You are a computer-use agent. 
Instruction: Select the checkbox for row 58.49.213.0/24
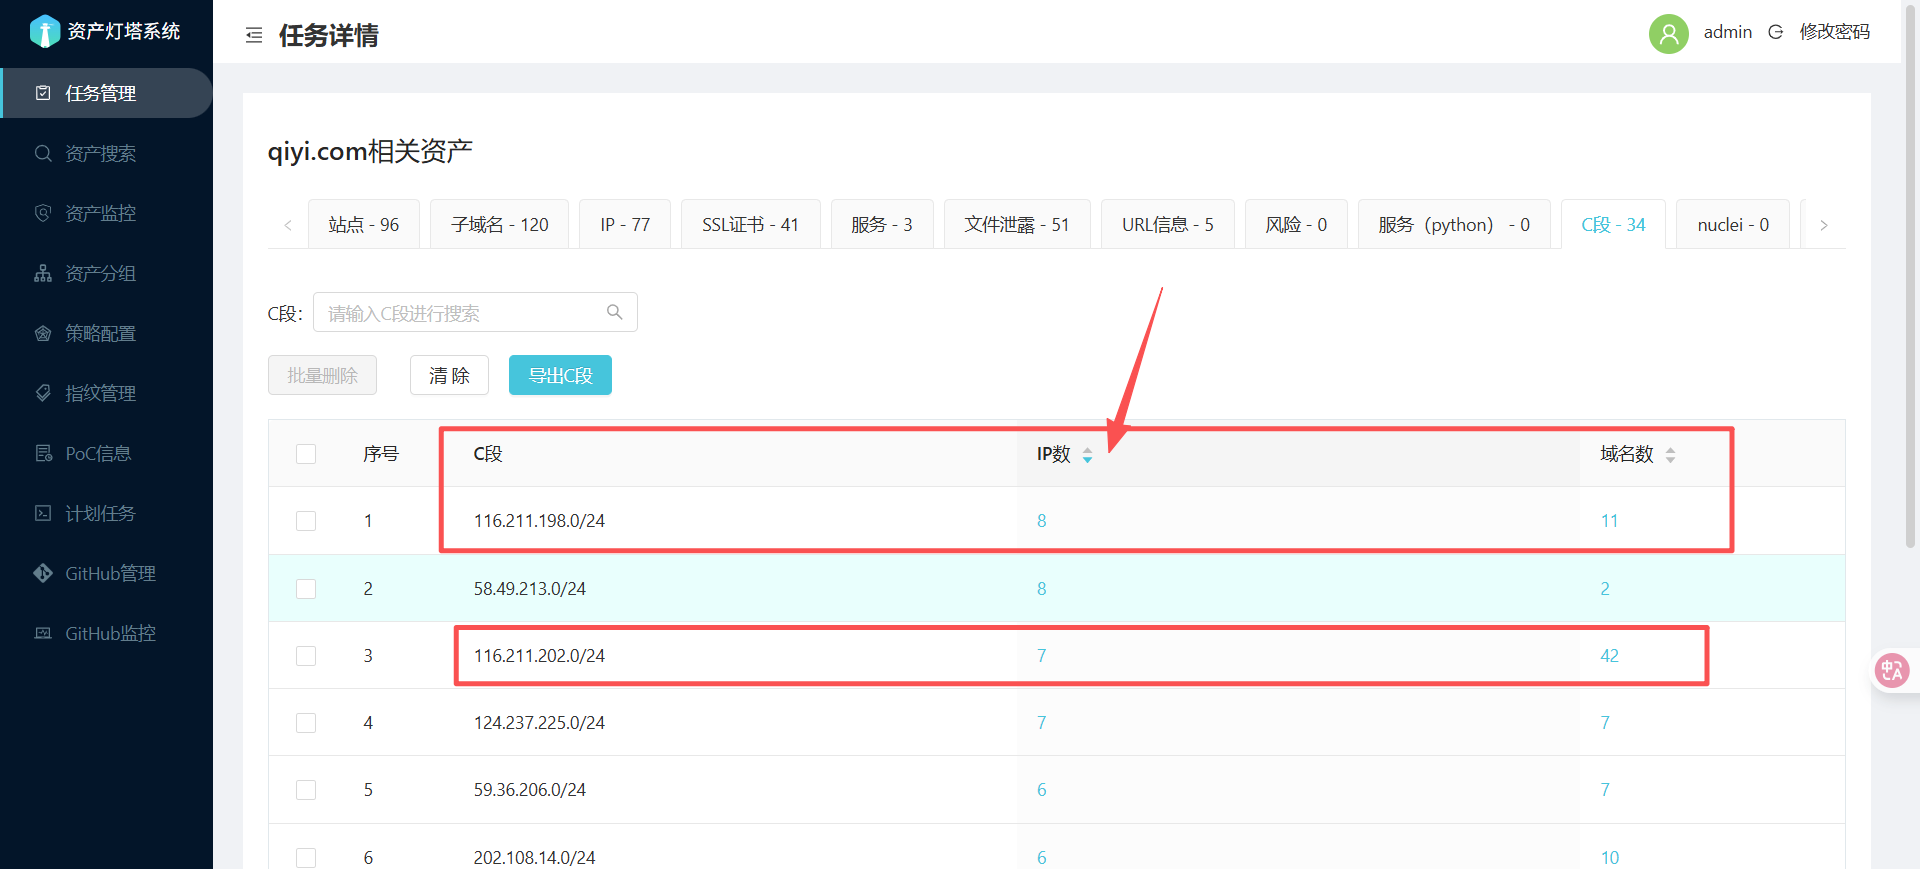click(306, 589)
